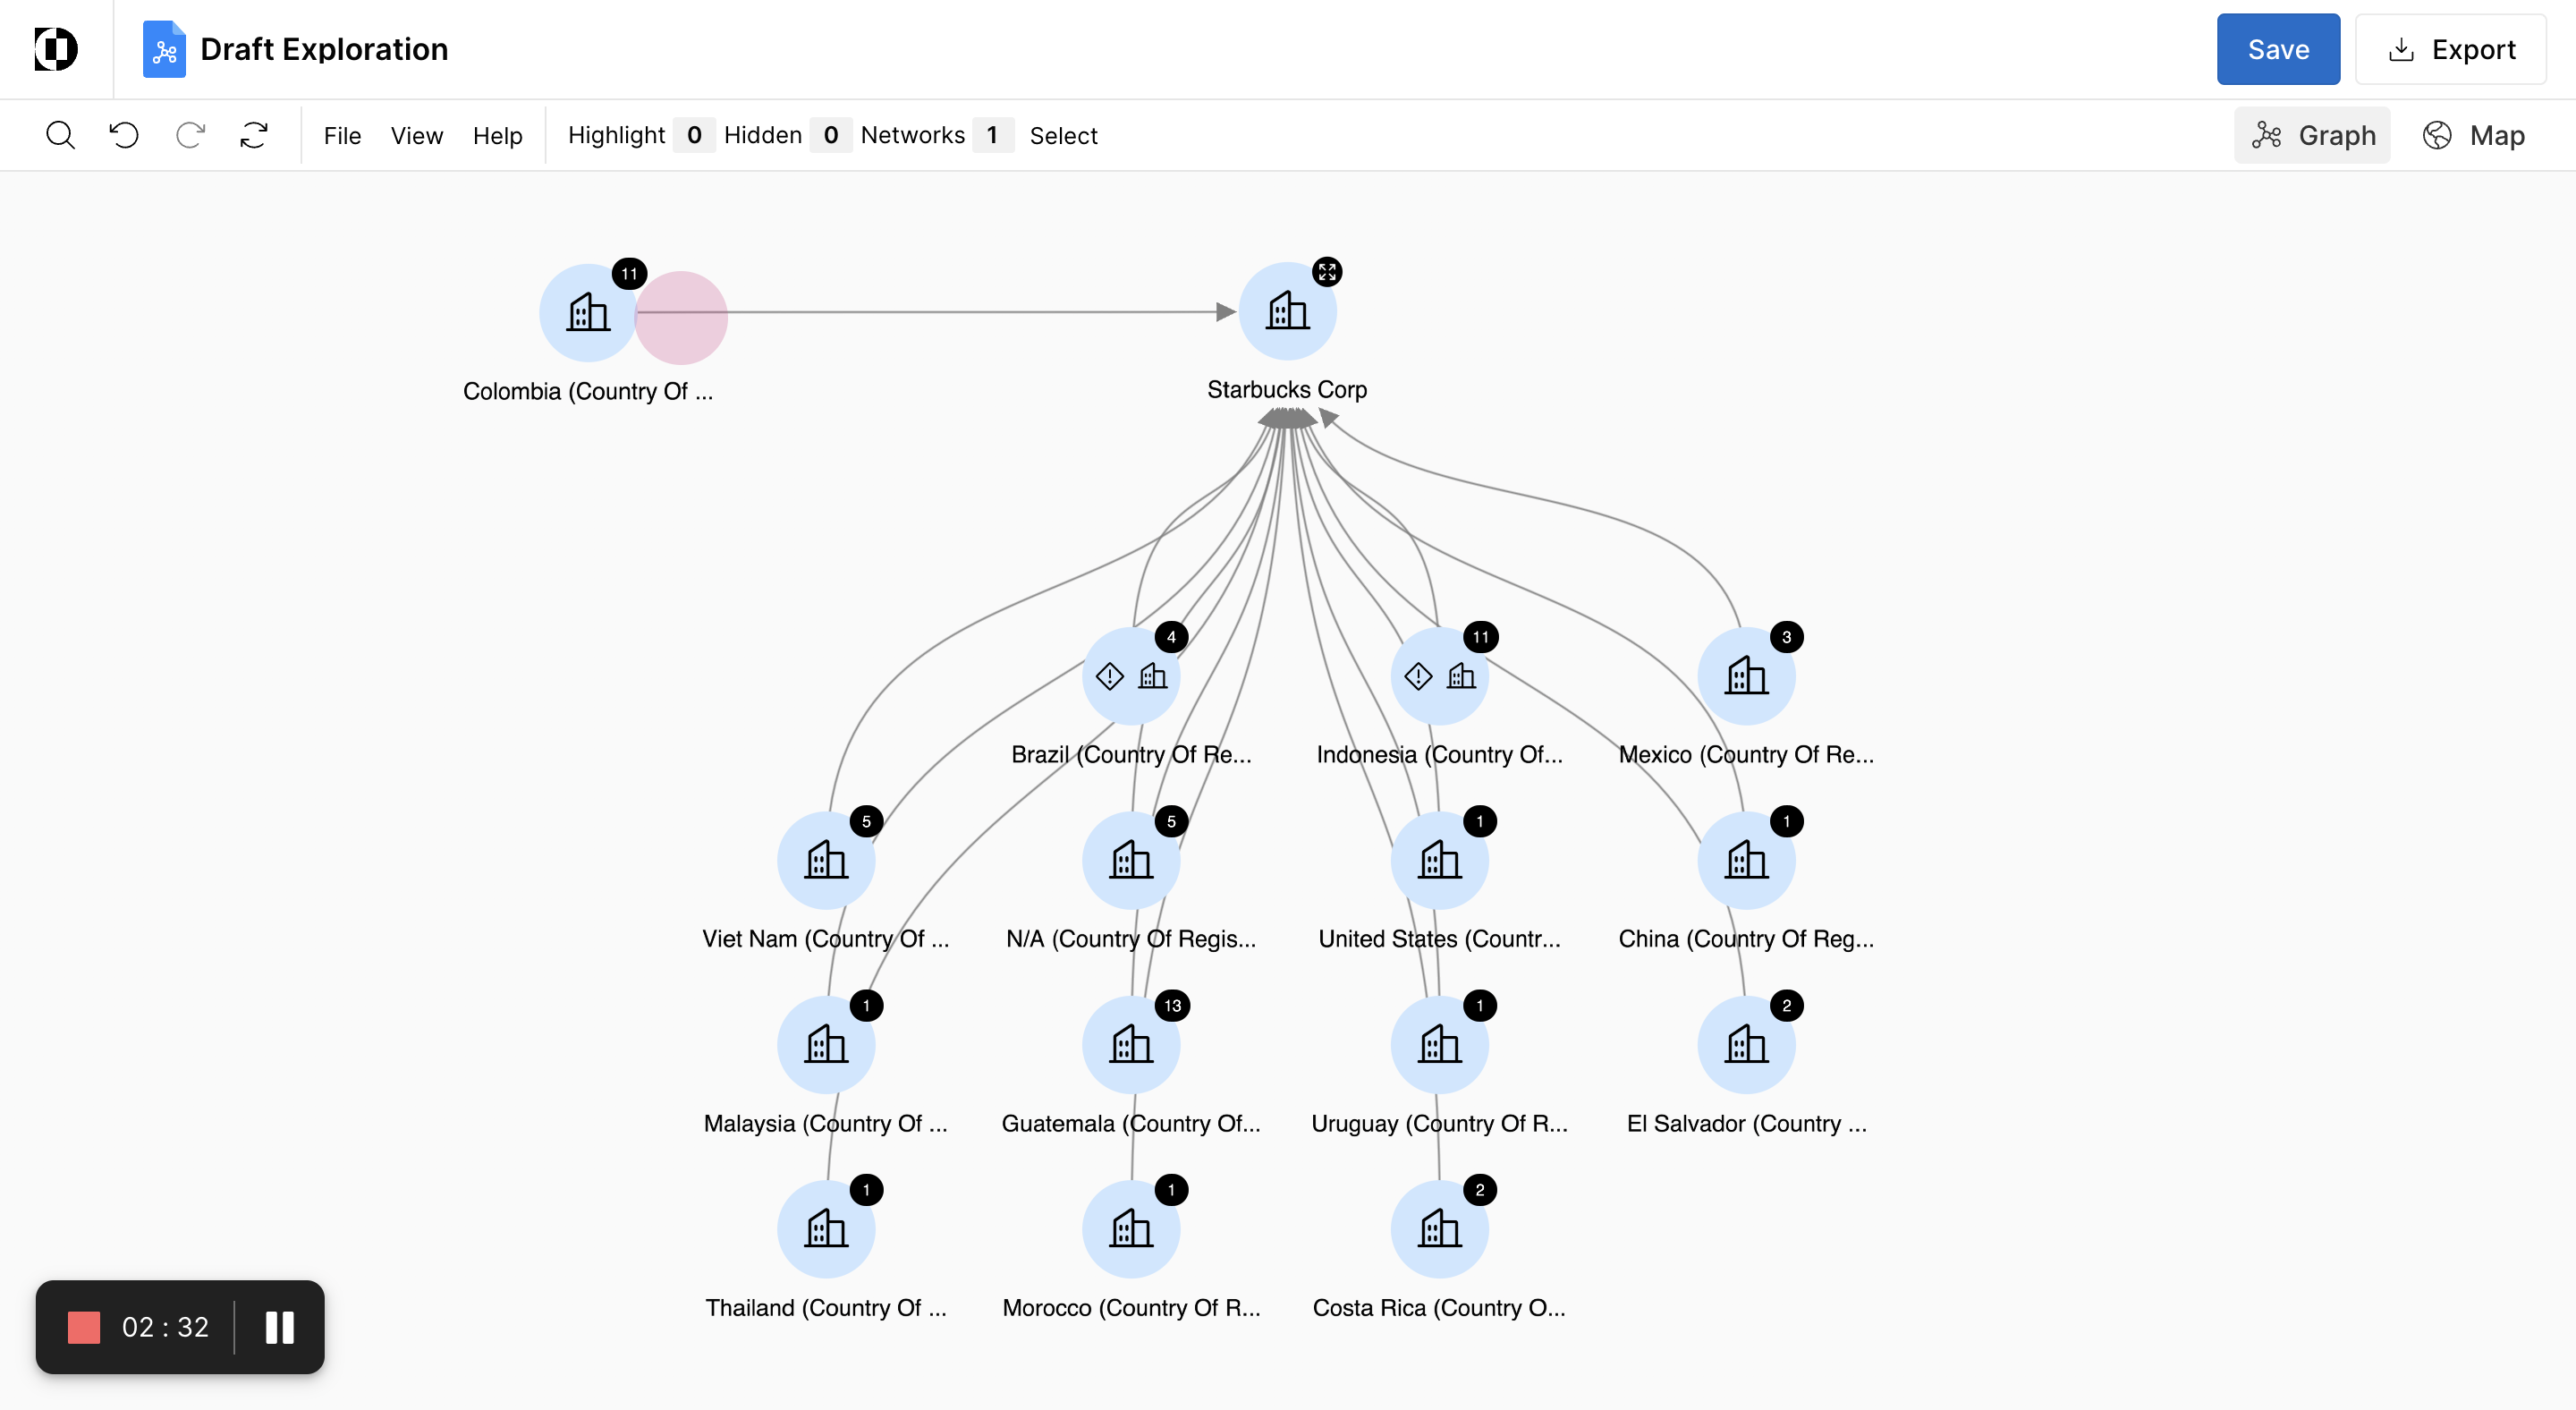Screen dimensions: 2576x1410
Task: Click the 11 badge on Indonesia node
Action: coord(1480,637)
